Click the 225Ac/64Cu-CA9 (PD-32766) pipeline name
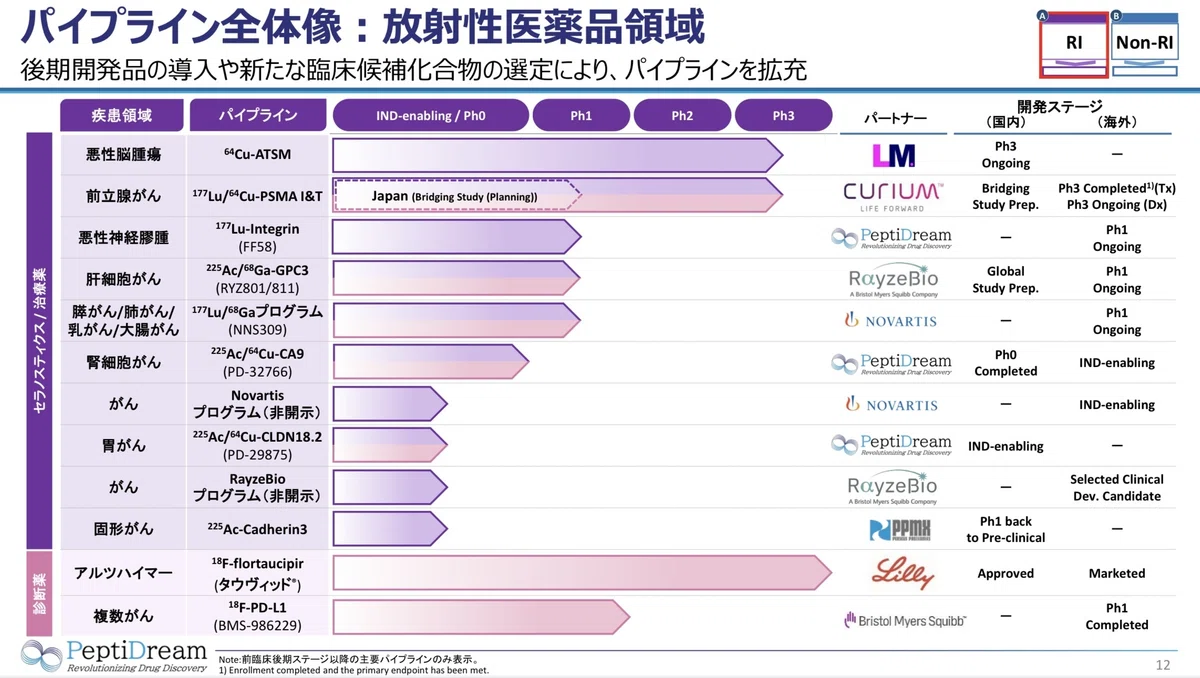The image size is (1200, 678). pos(257,362)
